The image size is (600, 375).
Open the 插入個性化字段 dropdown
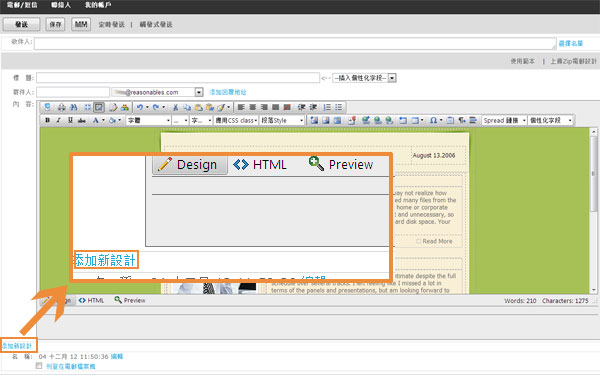364,78
